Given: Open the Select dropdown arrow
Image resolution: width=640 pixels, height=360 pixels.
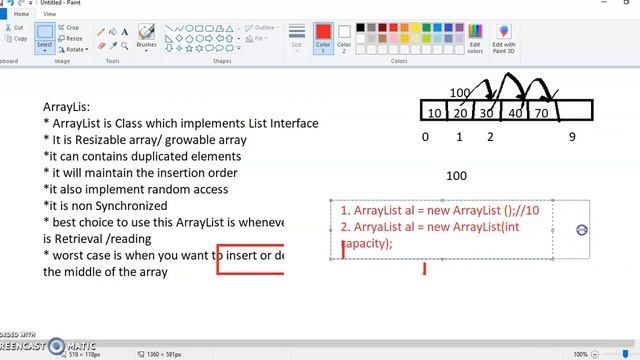Looking at the screenshot, I should pyautogui.click(x=44, y=51).
